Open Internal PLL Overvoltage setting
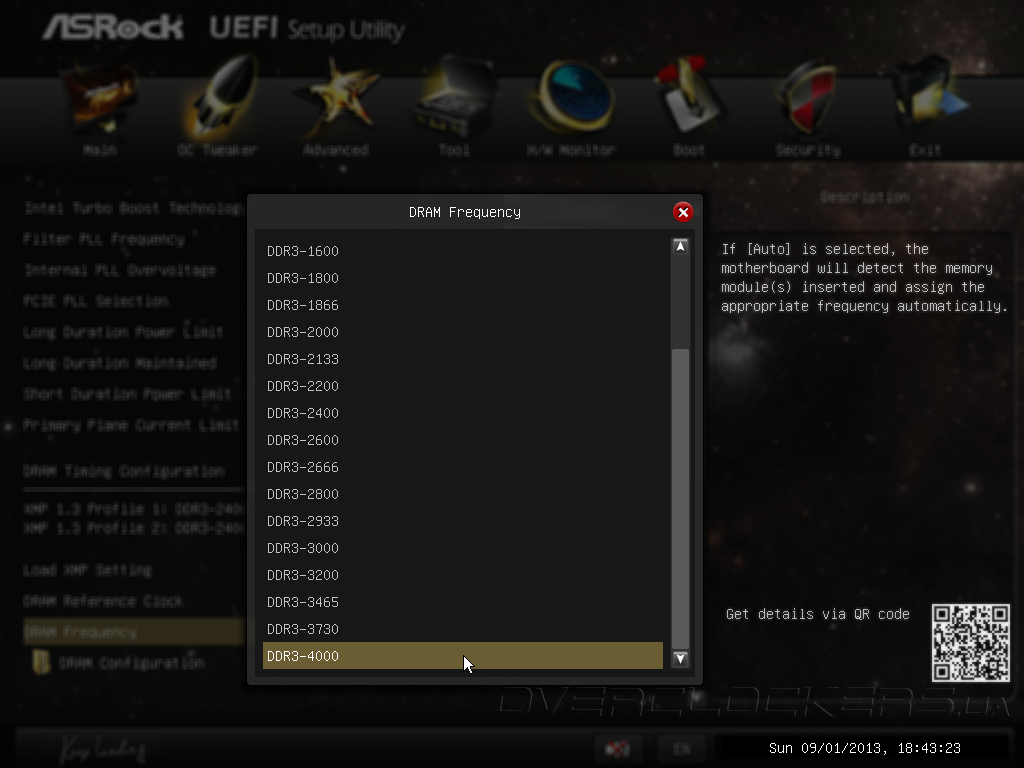Viewport: 1024px width, 768px height. 120,270
